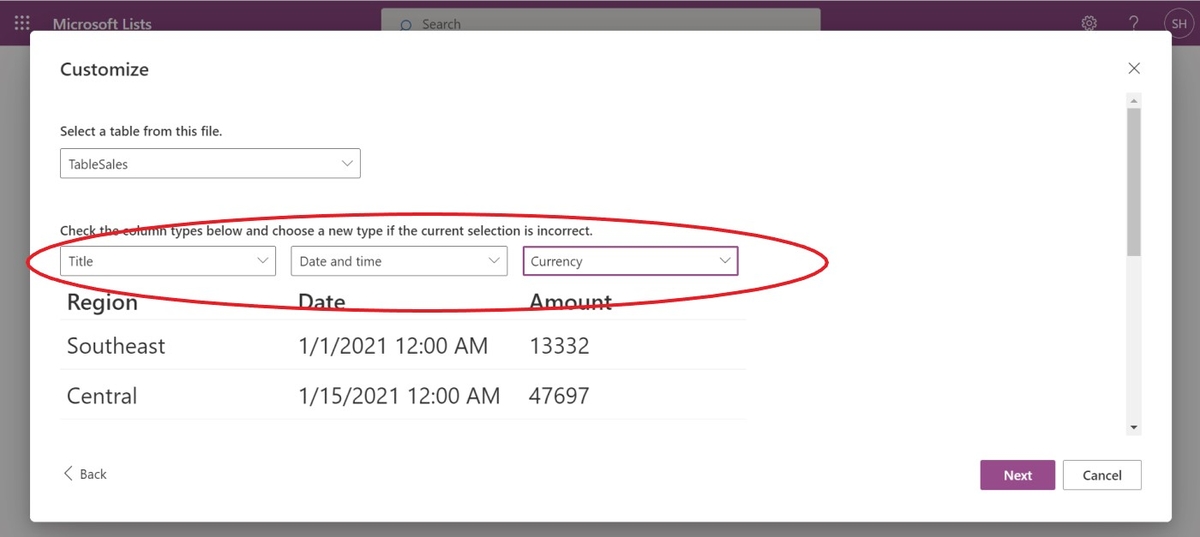
Task: Click the 47697 amount value
Action: click(559, 396)
